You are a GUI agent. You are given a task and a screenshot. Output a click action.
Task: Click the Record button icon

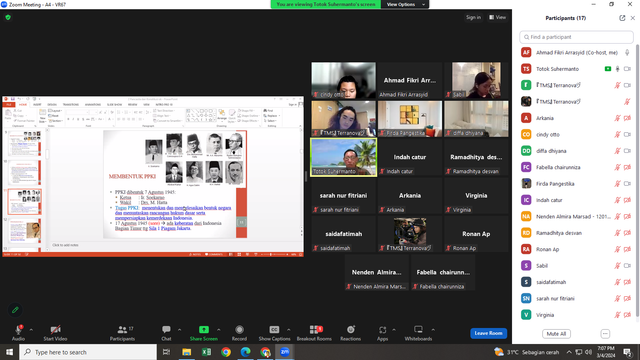(x=239, y=329)
